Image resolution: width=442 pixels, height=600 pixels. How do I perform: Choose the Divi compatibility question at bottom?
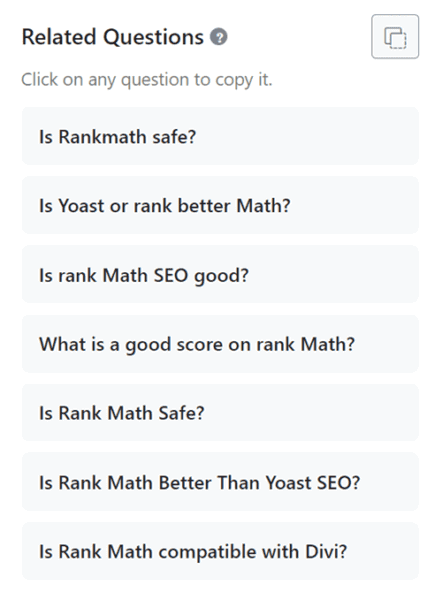click(220, 551)
